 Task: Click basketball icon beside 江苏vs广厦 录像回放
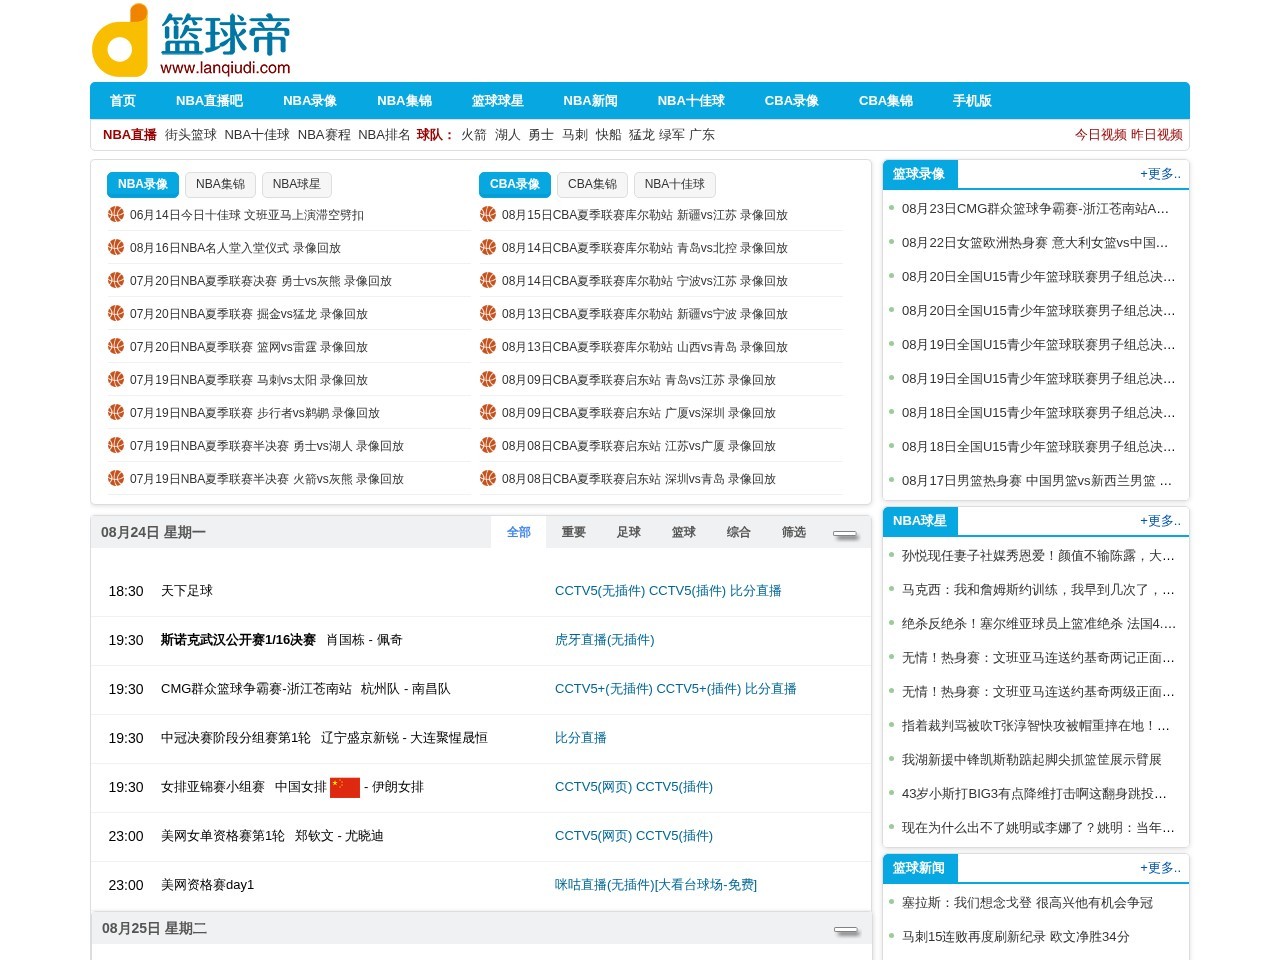pyautogui.click(x=488, y=445)
